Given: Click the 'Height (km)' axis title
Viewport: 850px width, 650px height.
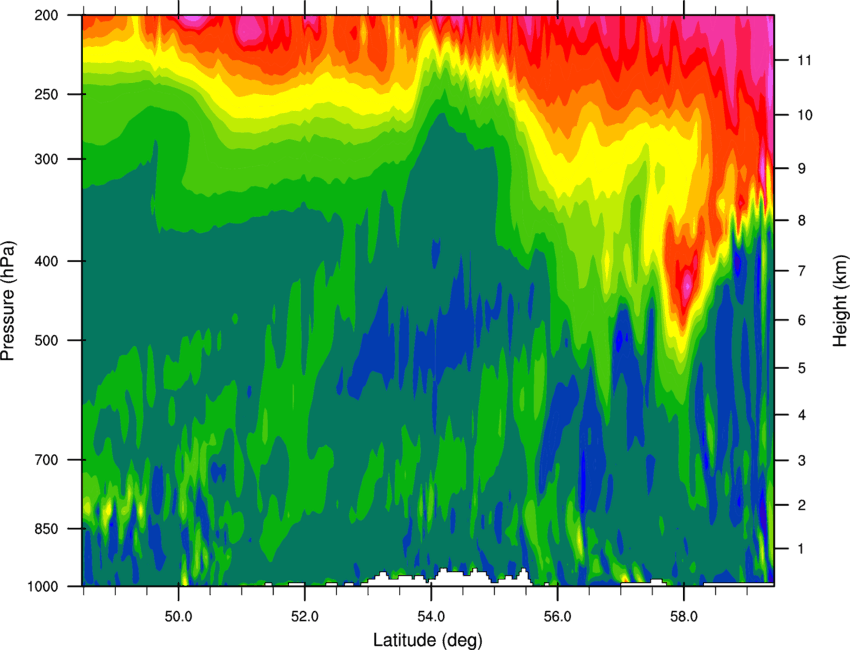Looking at the screenshot, I should [840, 300].
